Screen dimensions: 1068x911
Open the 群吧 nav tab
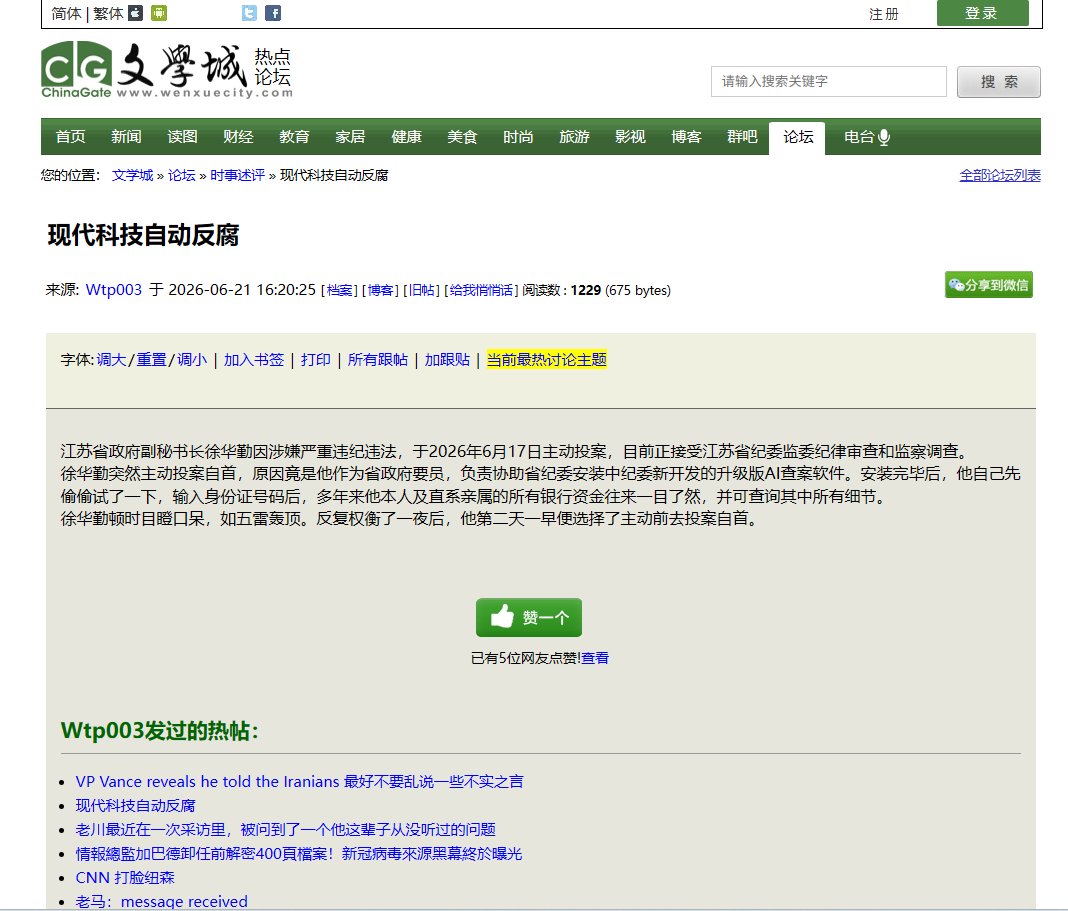coord(742,137)
